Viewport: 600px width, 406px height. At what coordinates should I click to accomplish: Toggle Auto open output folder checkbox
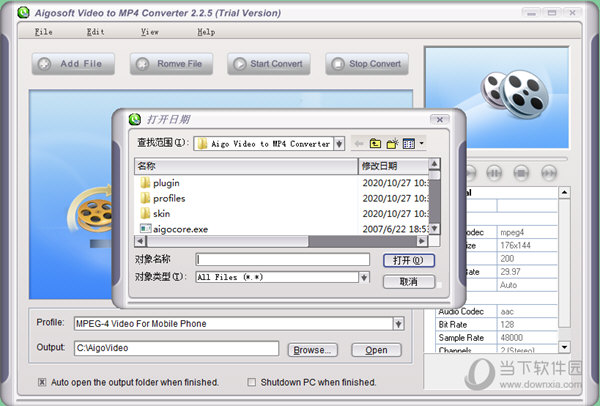[42, 382]
